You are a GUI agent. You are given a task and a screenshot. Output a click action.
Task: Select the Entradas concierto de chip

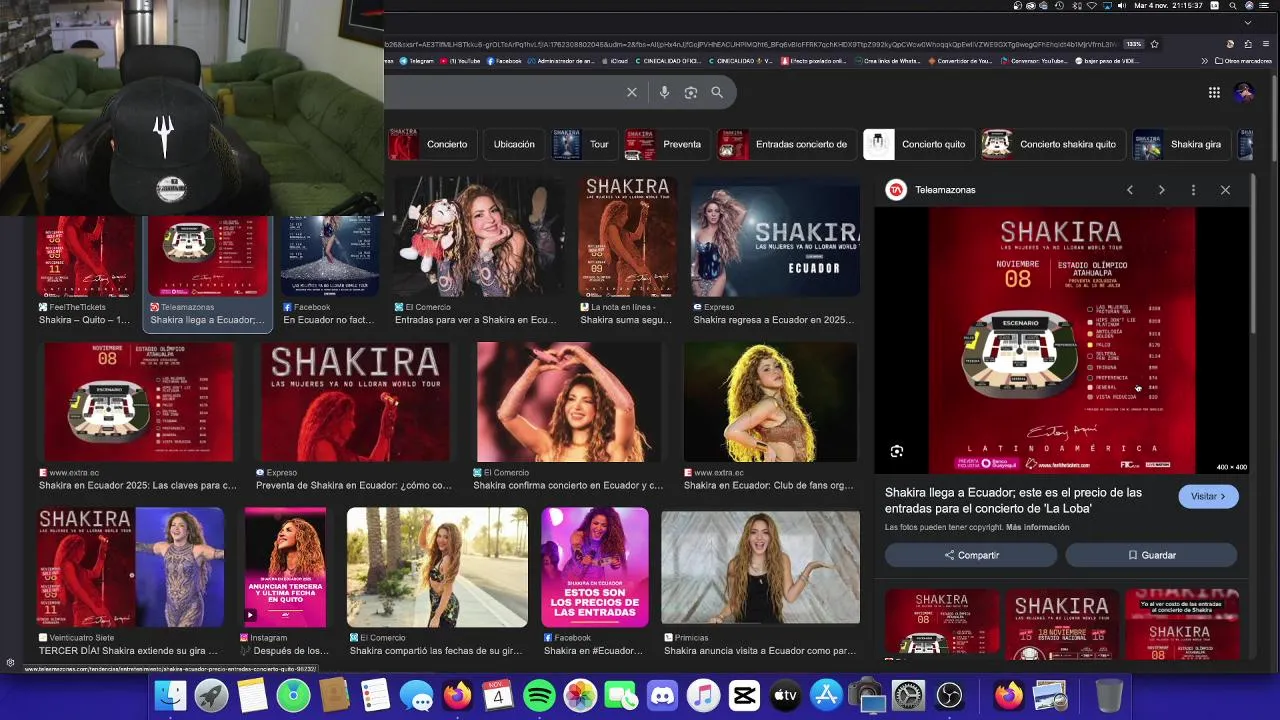point(786,144)
